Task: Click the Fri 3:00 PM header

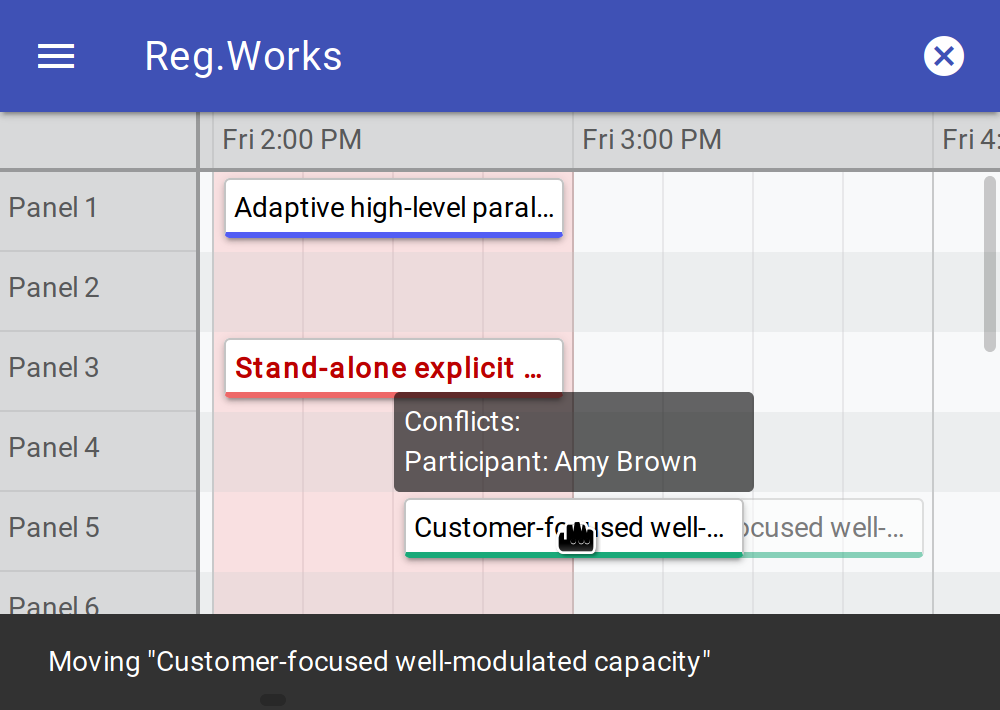Action: click(x=652, y=139)
